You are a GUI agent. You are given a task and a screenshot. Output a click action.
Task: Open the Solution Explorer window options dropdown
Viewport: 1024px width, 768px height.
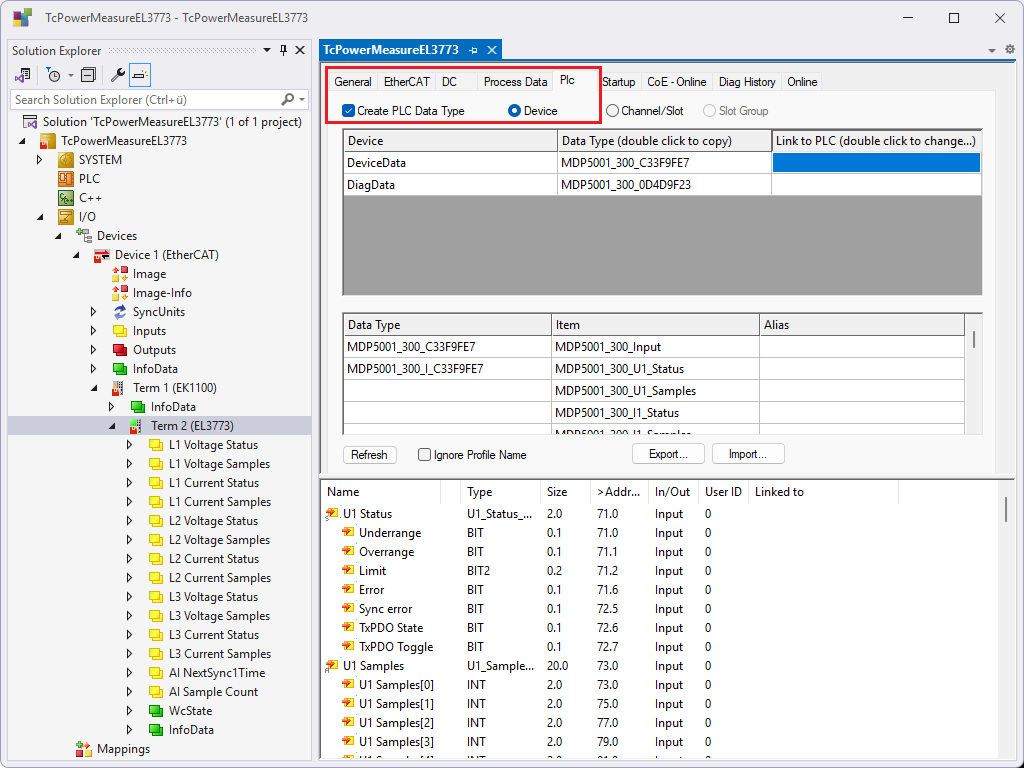[x=267, y=50]
